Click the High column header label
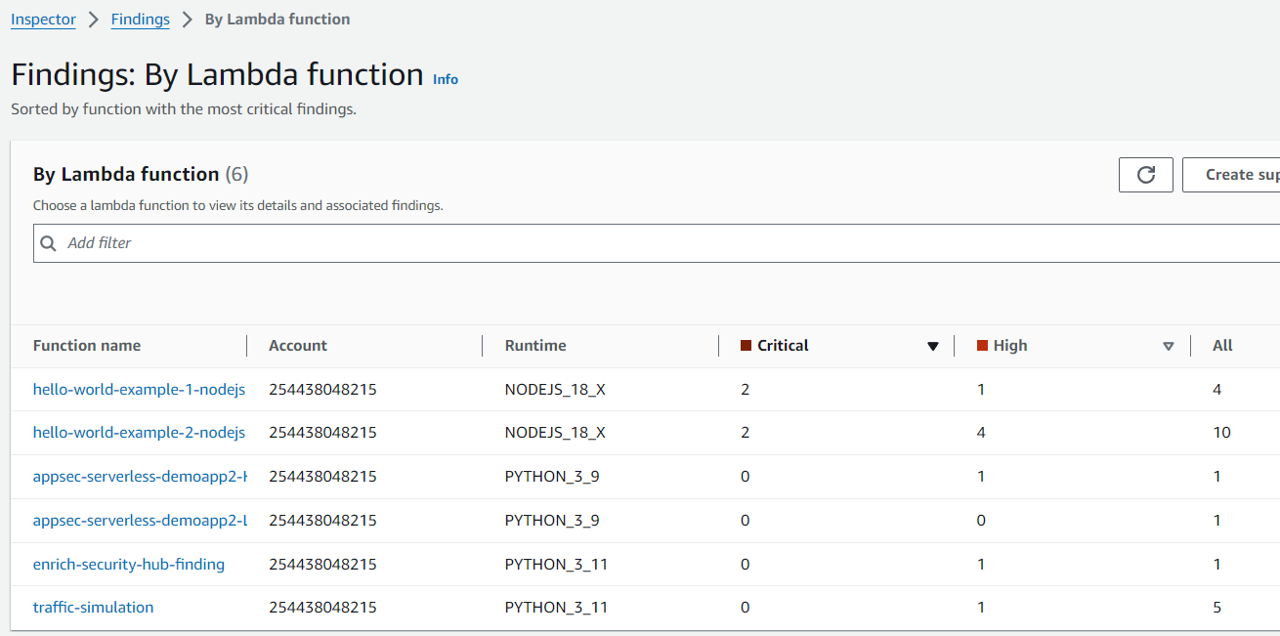 1010,345
